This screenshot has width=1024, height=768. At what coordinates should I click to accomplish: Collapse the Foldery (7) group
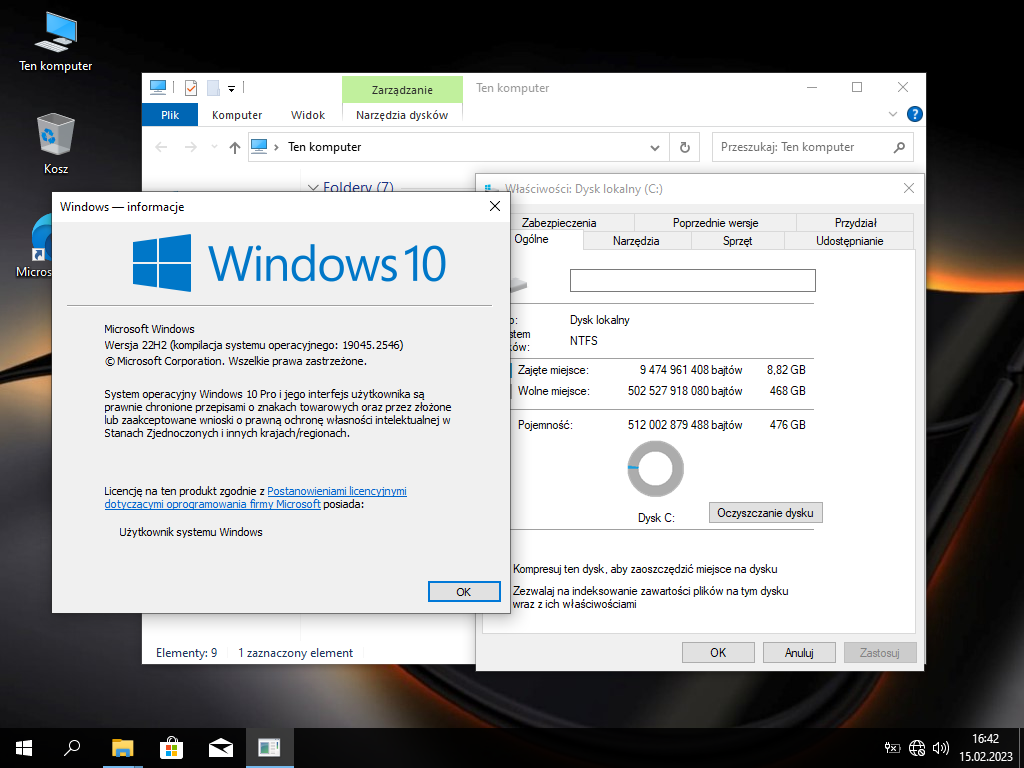coord(313,187)
